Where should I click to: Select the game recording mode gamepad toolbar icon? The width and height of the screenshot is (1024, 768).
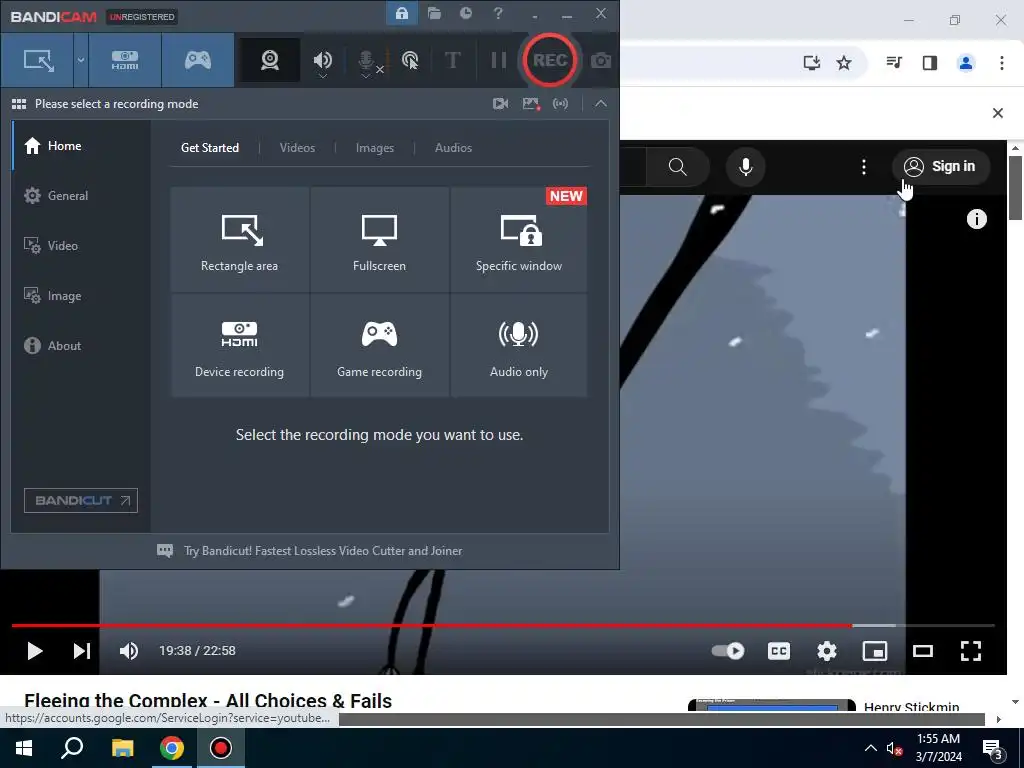198,61
